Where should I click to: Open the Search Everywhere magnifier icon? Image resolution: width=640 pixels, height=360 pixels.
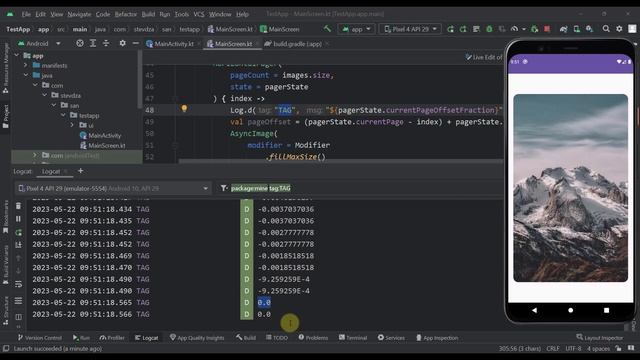click(x=606, y=29)
